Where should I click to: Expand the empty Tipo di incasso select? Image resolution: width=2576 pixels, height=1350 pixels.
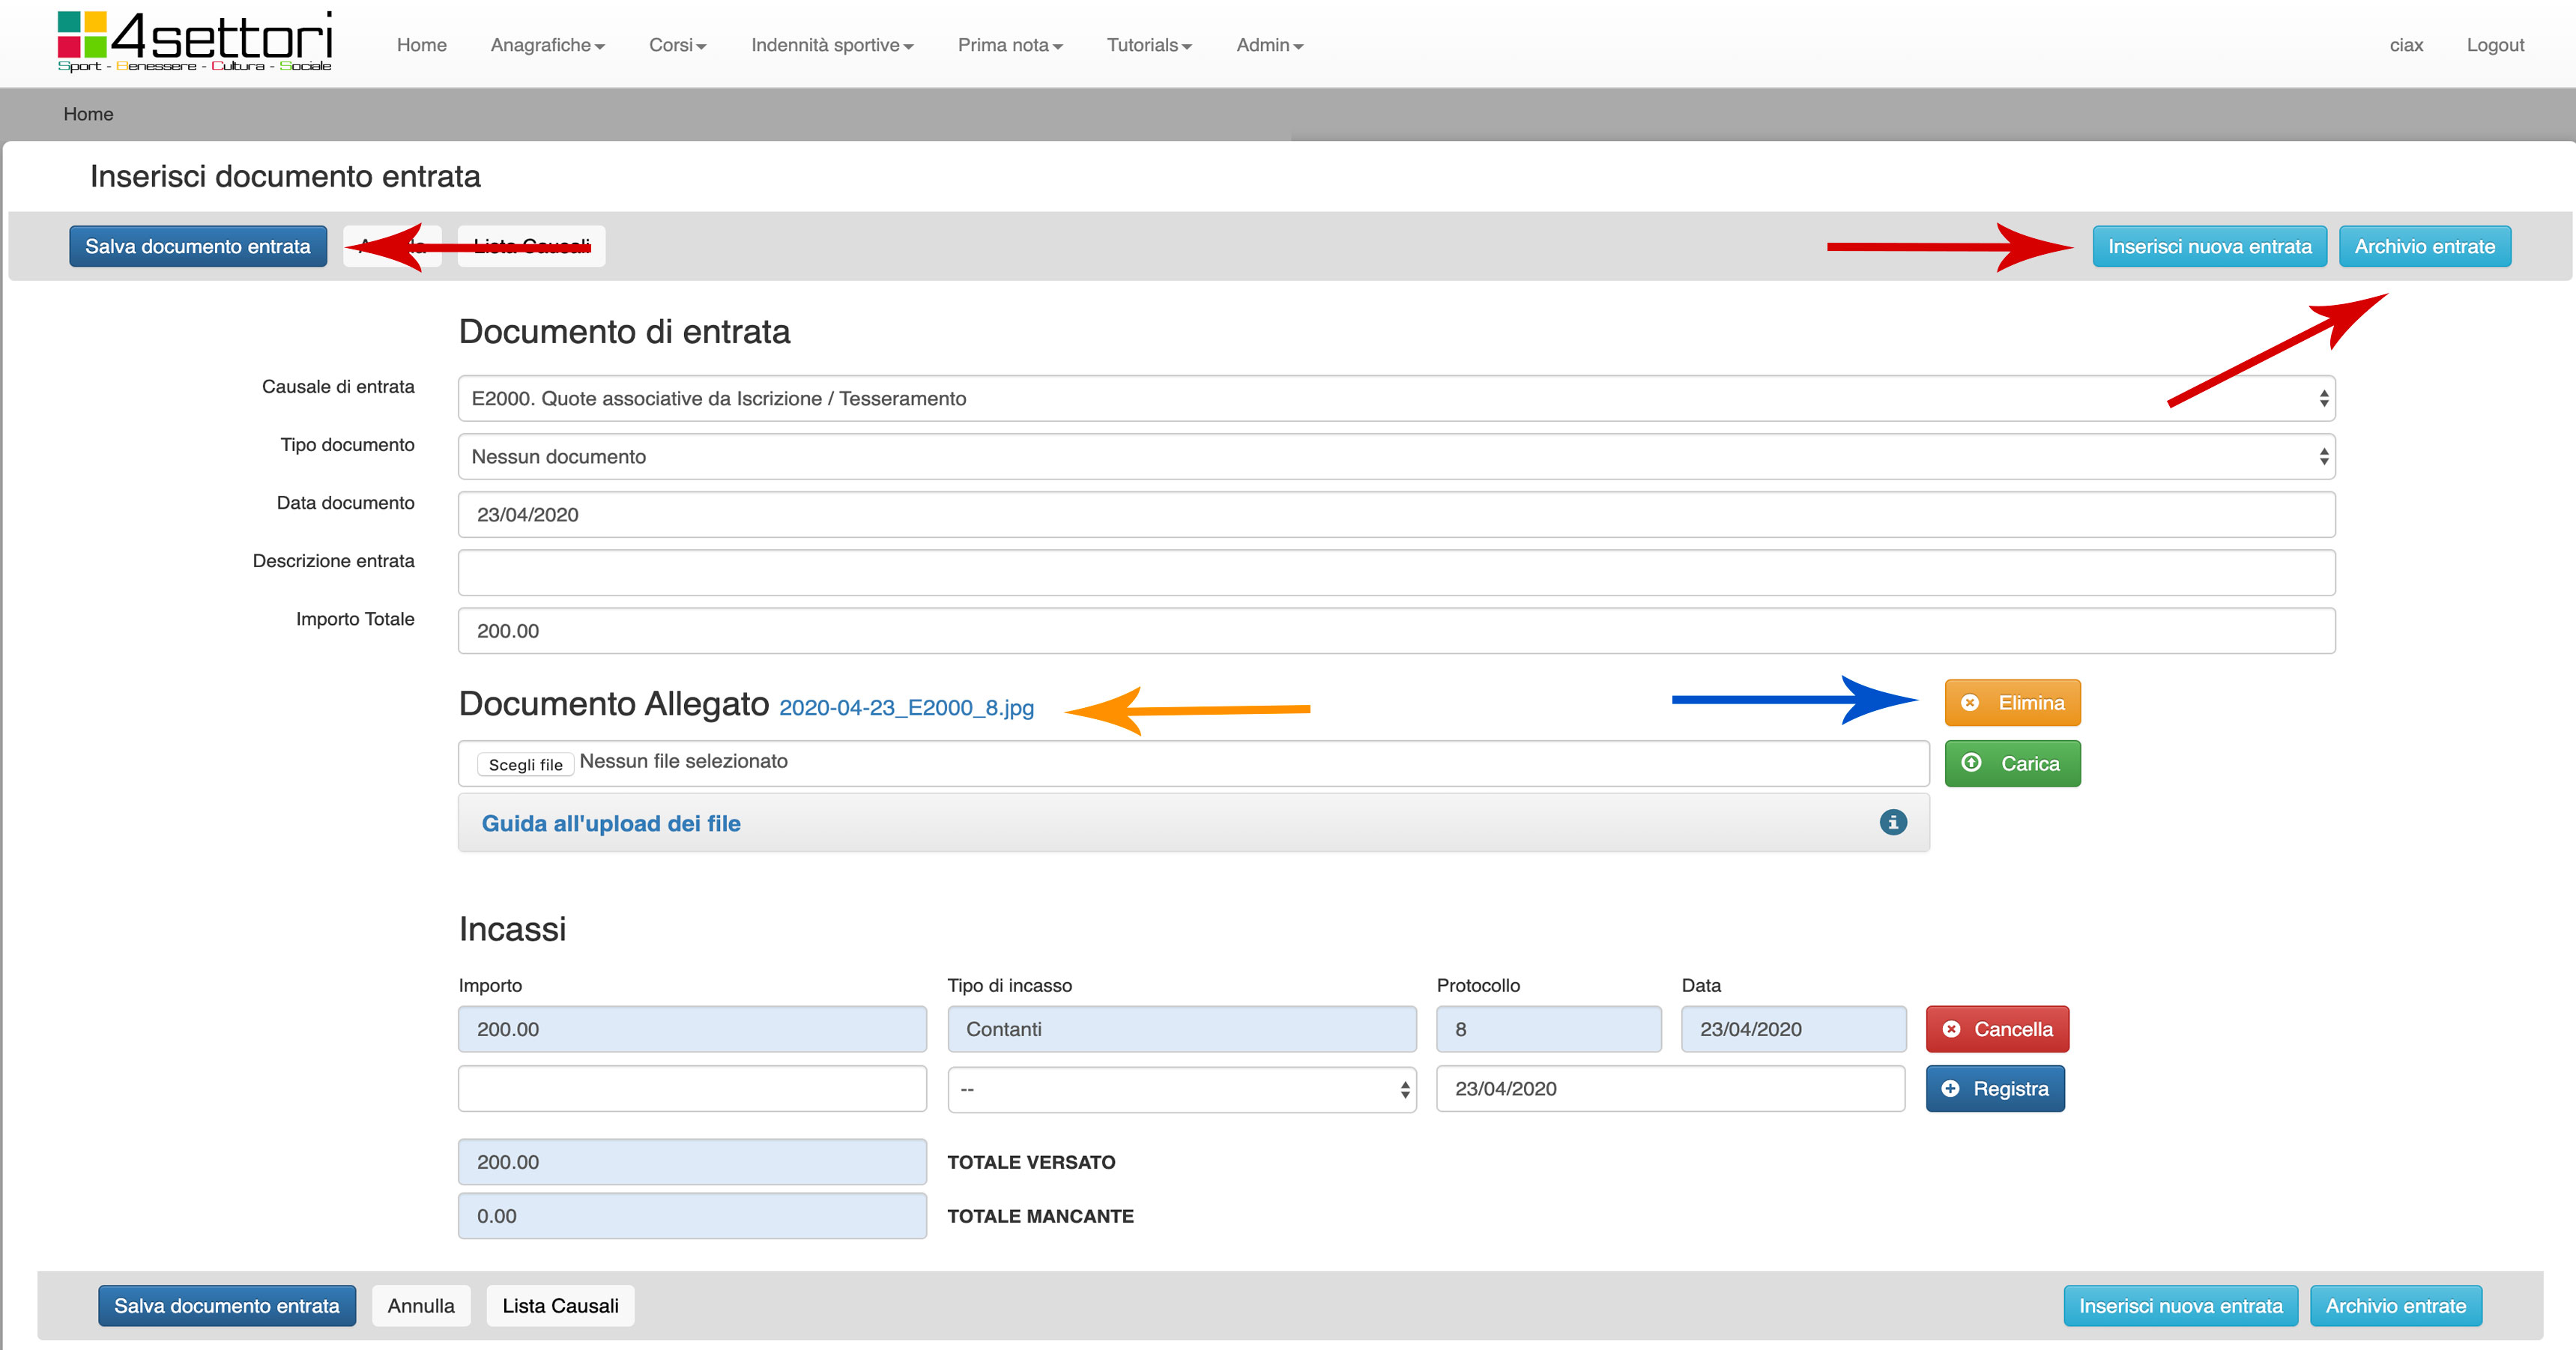point(1181,1089)
